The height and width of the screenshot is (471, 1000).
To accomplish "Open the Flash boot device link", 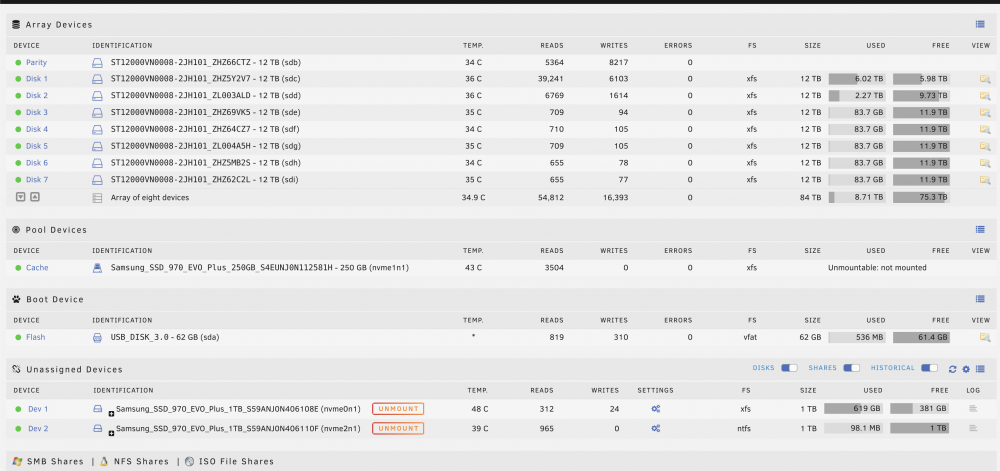I will click(x=36, y=337).
